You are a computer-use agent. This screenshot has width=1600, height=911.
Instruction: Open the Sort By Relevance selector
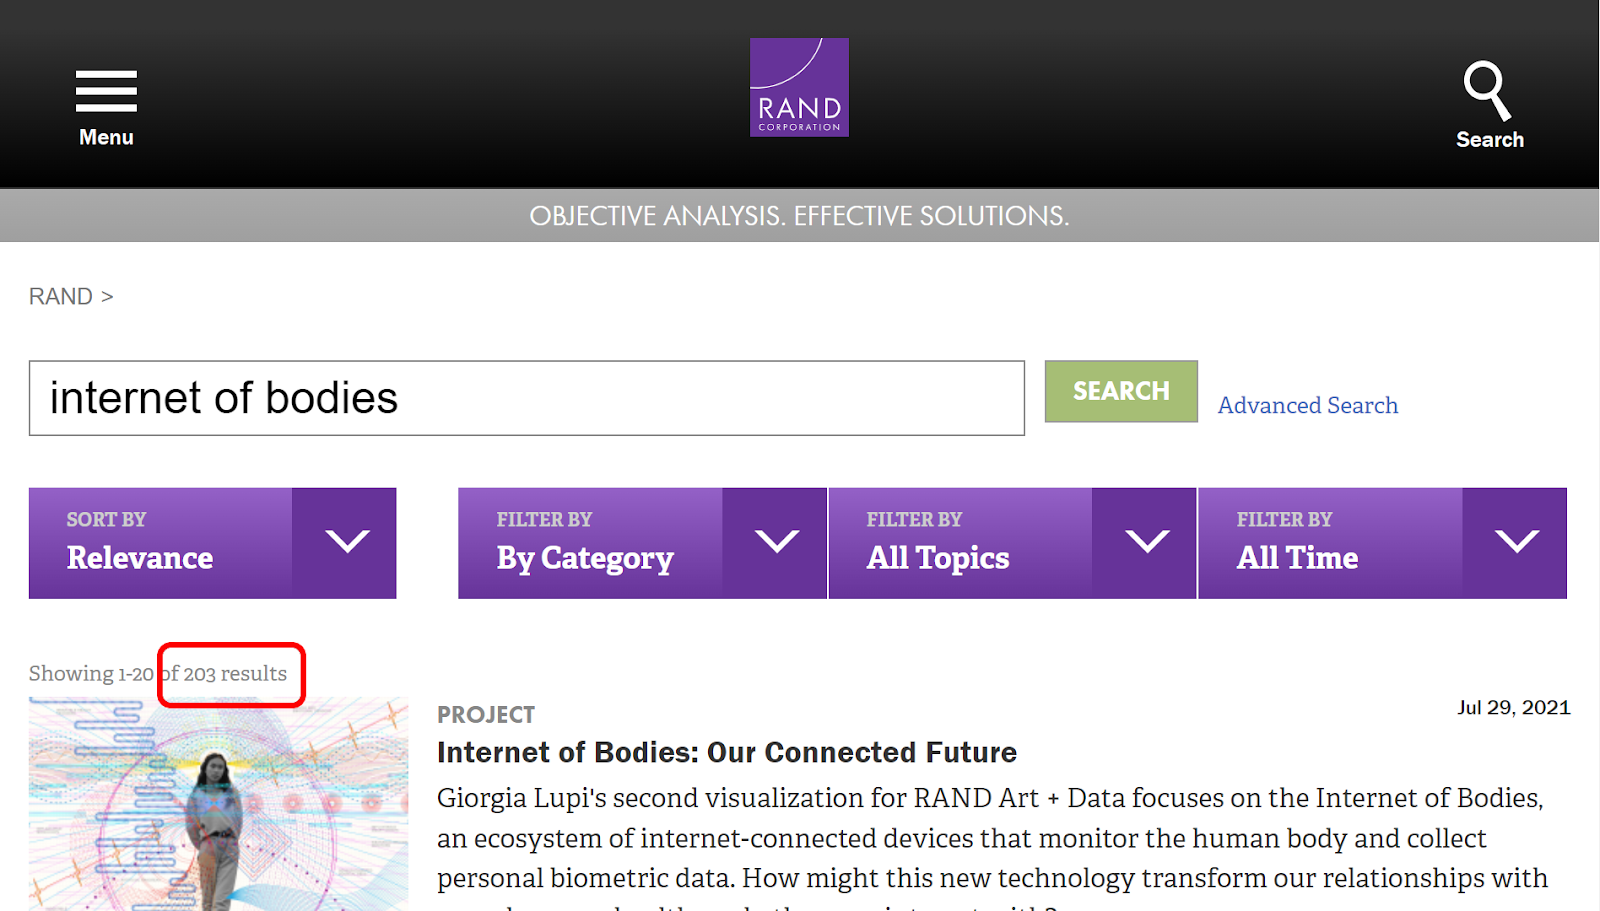(160, 543)
